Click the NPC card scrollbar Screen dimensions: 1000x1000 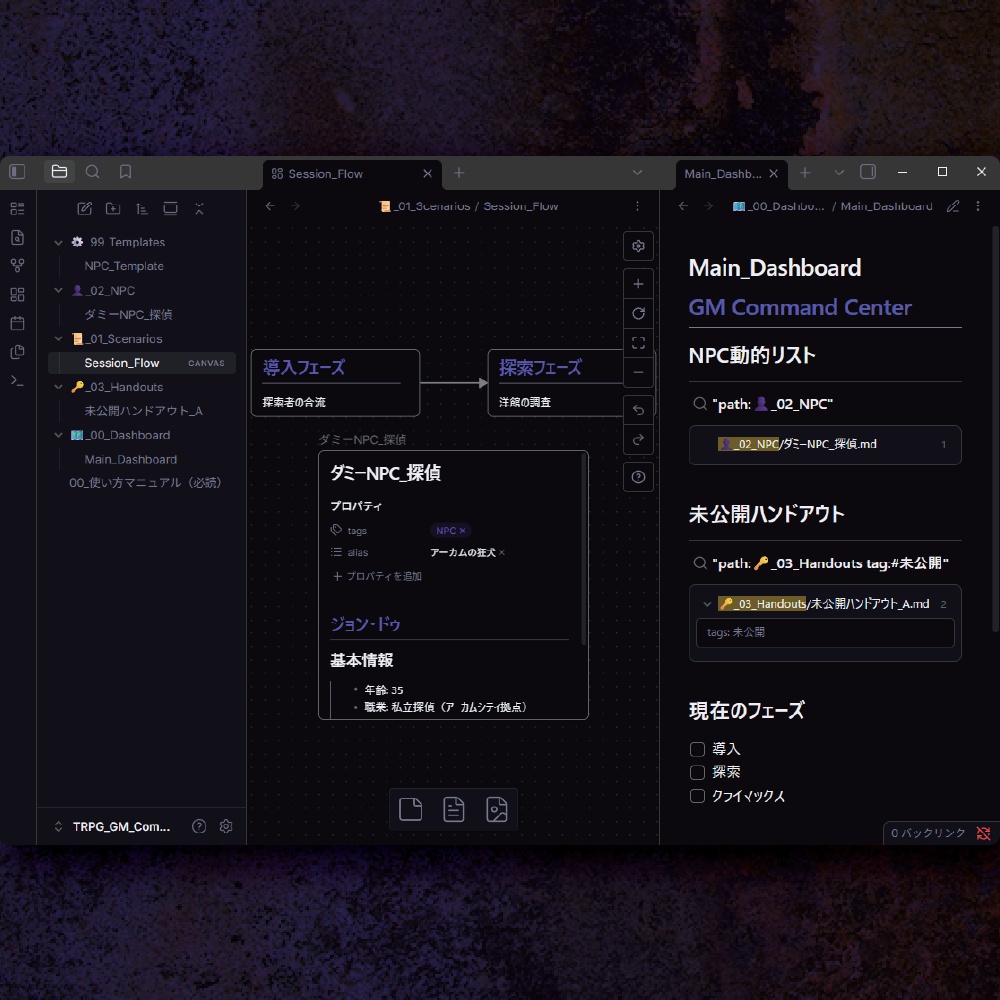pyautogui.click(x=583, y=548)
